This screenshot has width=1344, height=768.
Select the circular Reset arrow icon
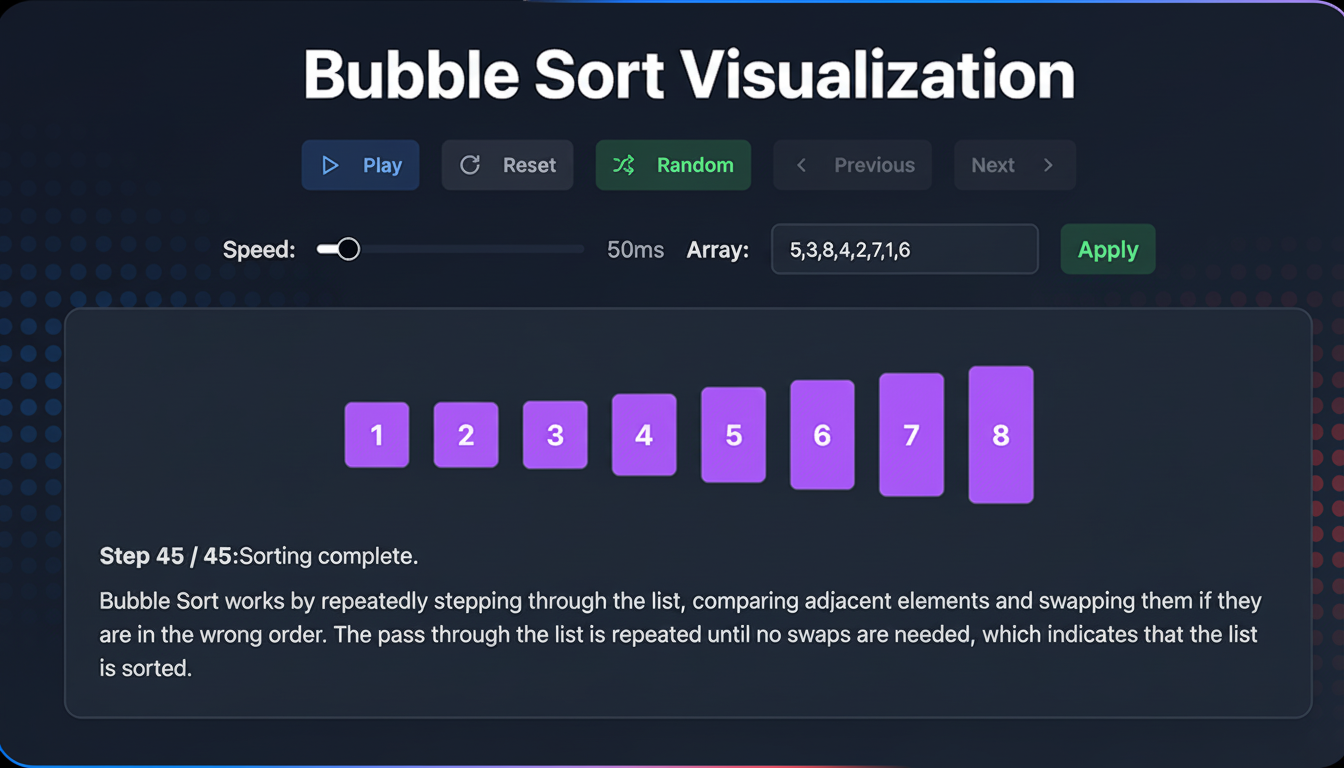470,165
